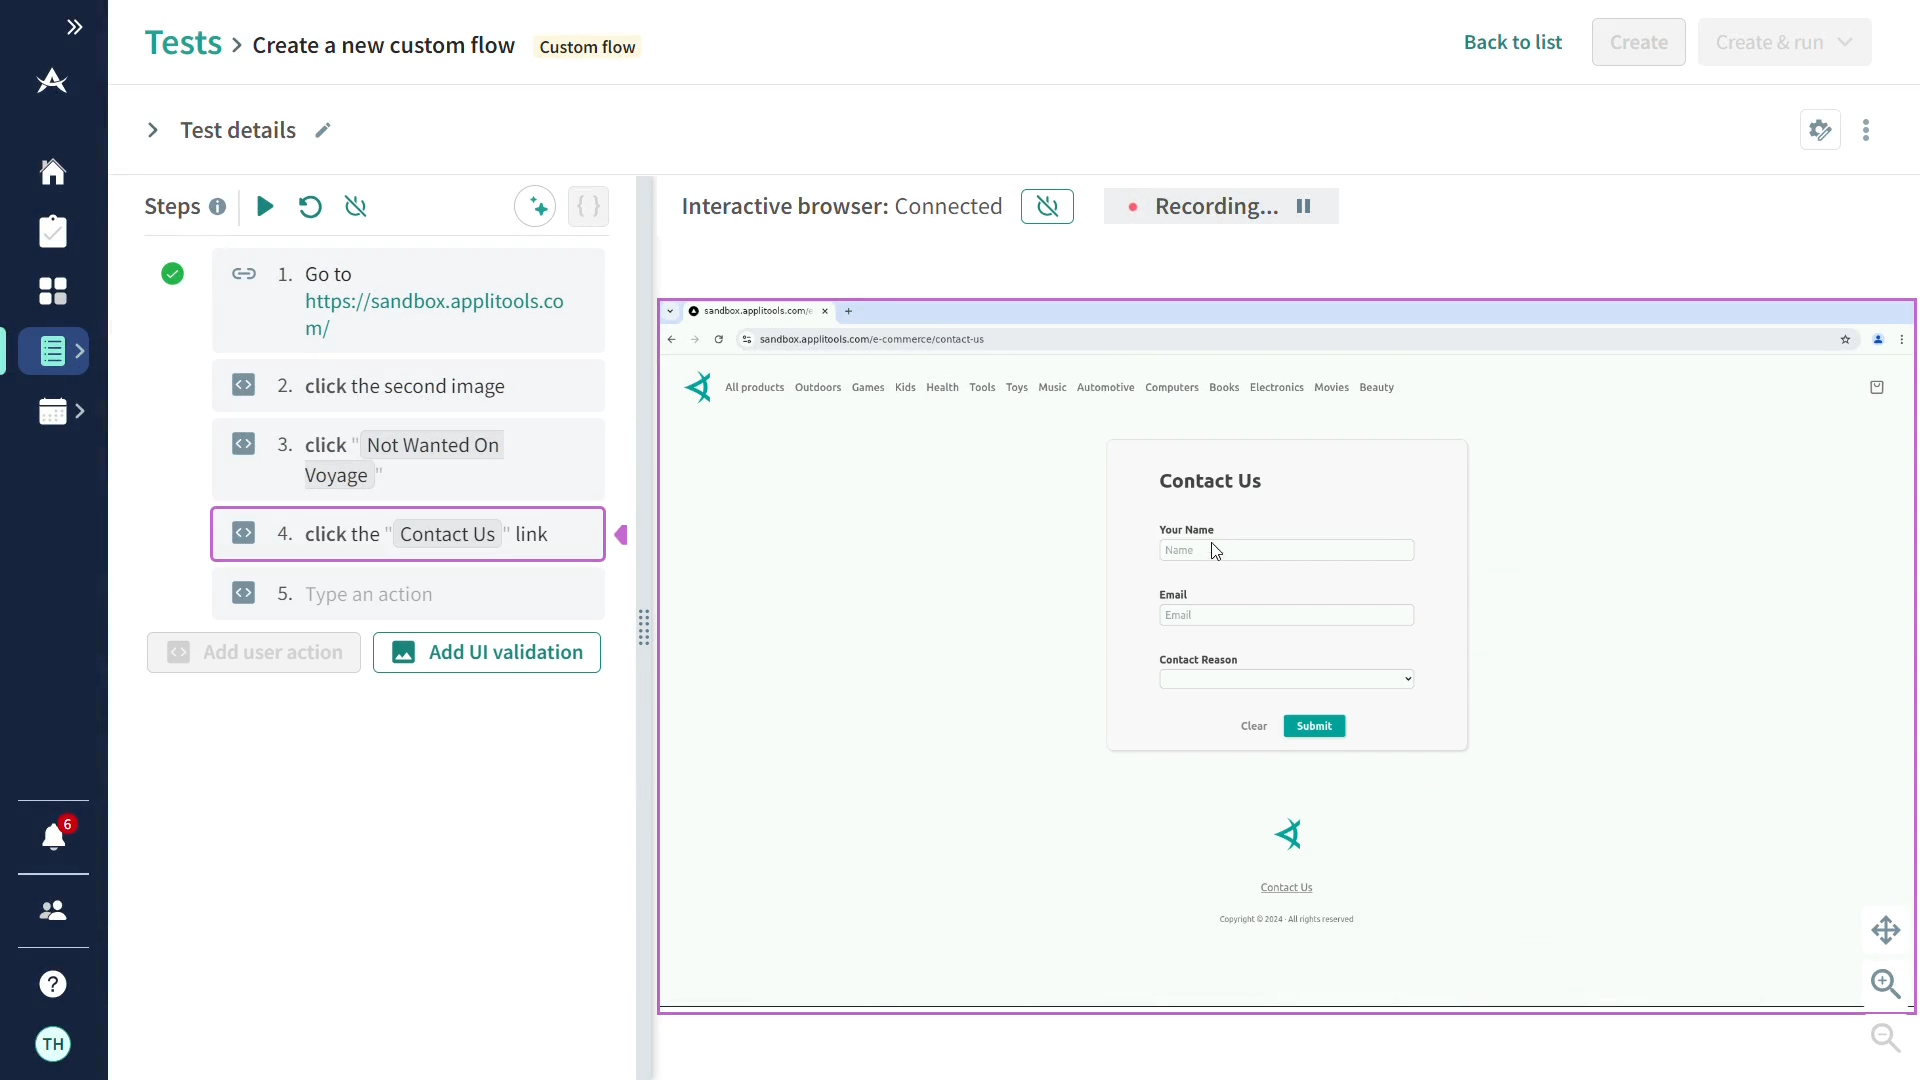
Task: Click the Submit button
Action: pyautogui.click(x=1314, y=726)
